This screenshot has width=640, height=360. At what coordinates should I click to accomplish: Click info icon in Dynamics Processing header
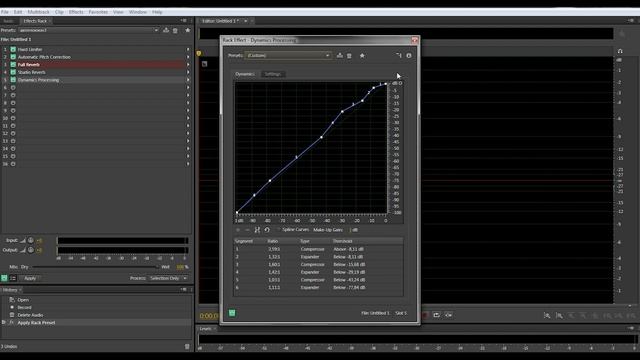409,56
